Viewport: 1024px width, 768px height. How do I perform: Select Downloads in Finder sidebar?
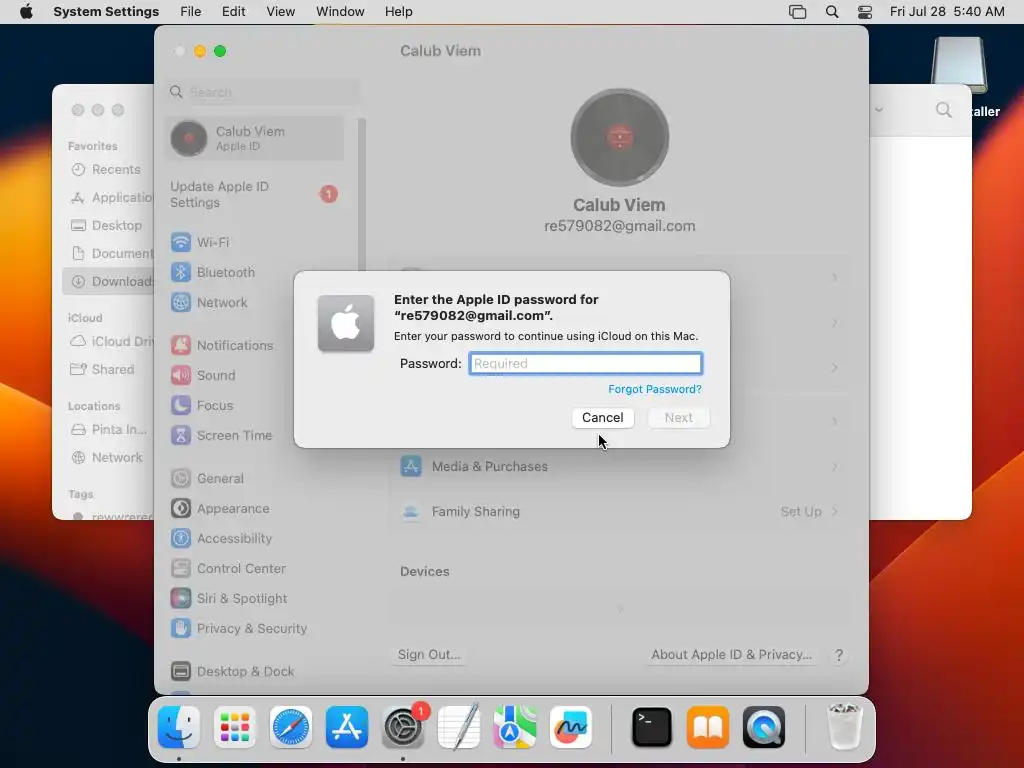point(108,281)
